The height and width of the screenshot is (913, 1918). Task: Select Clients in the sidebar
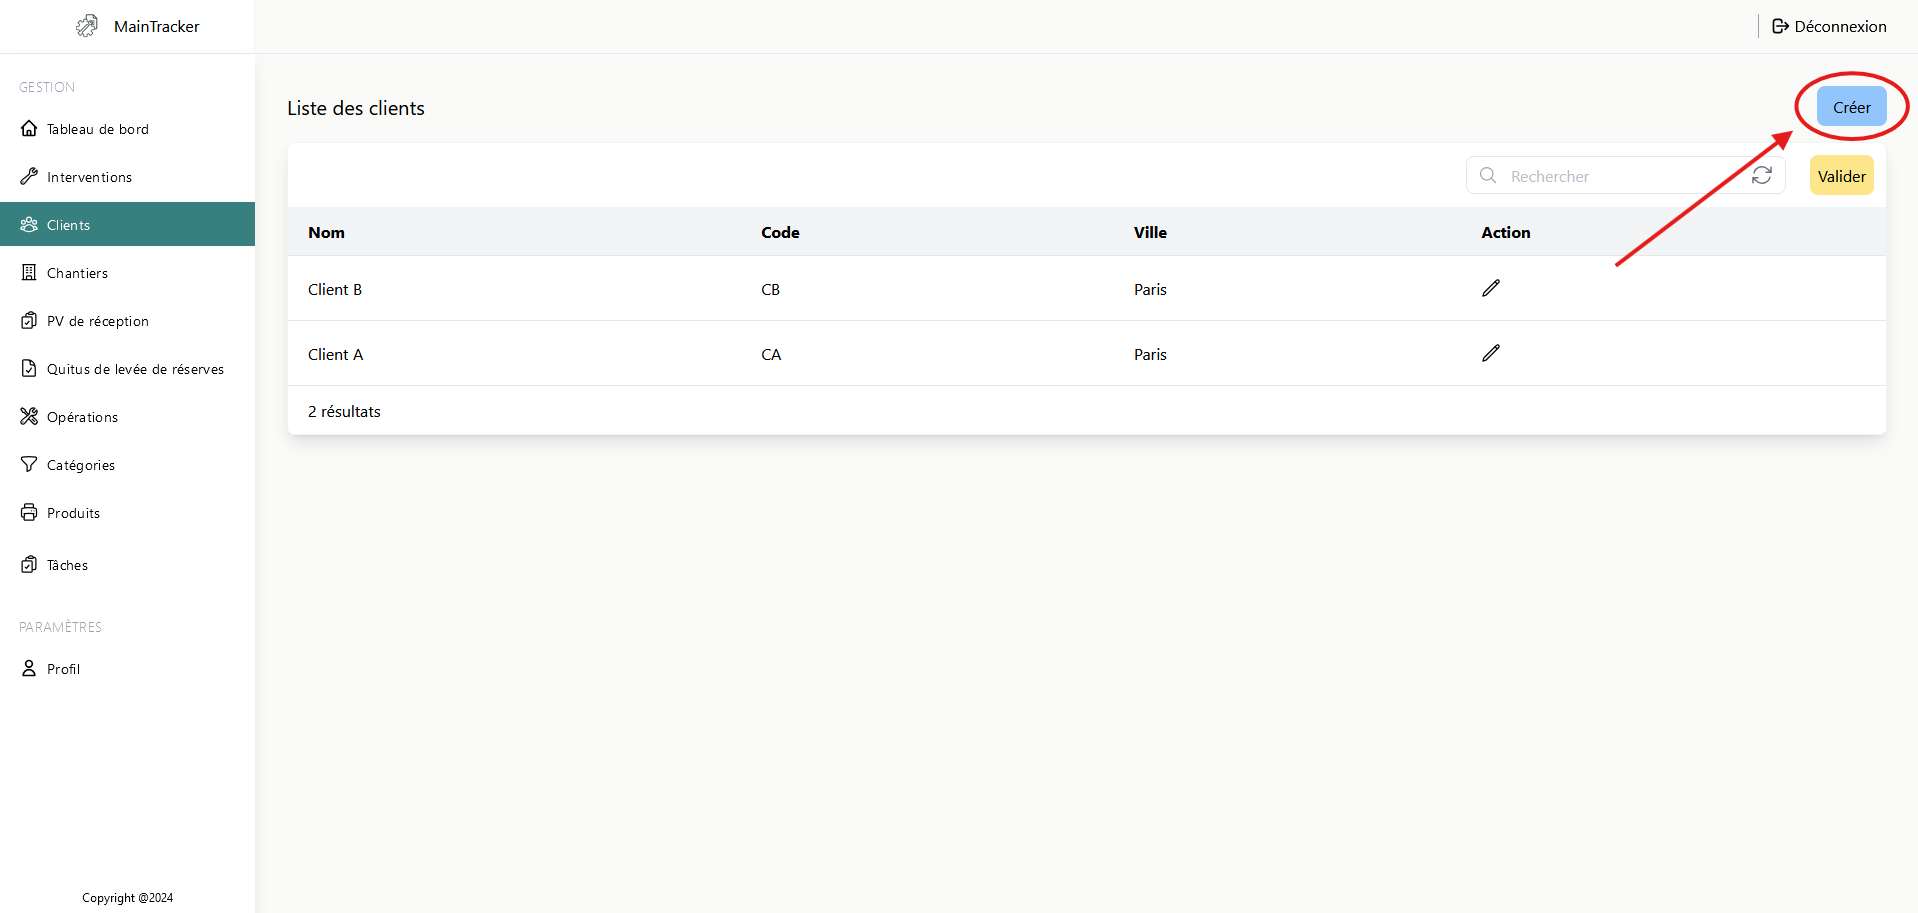click(68, 225)
